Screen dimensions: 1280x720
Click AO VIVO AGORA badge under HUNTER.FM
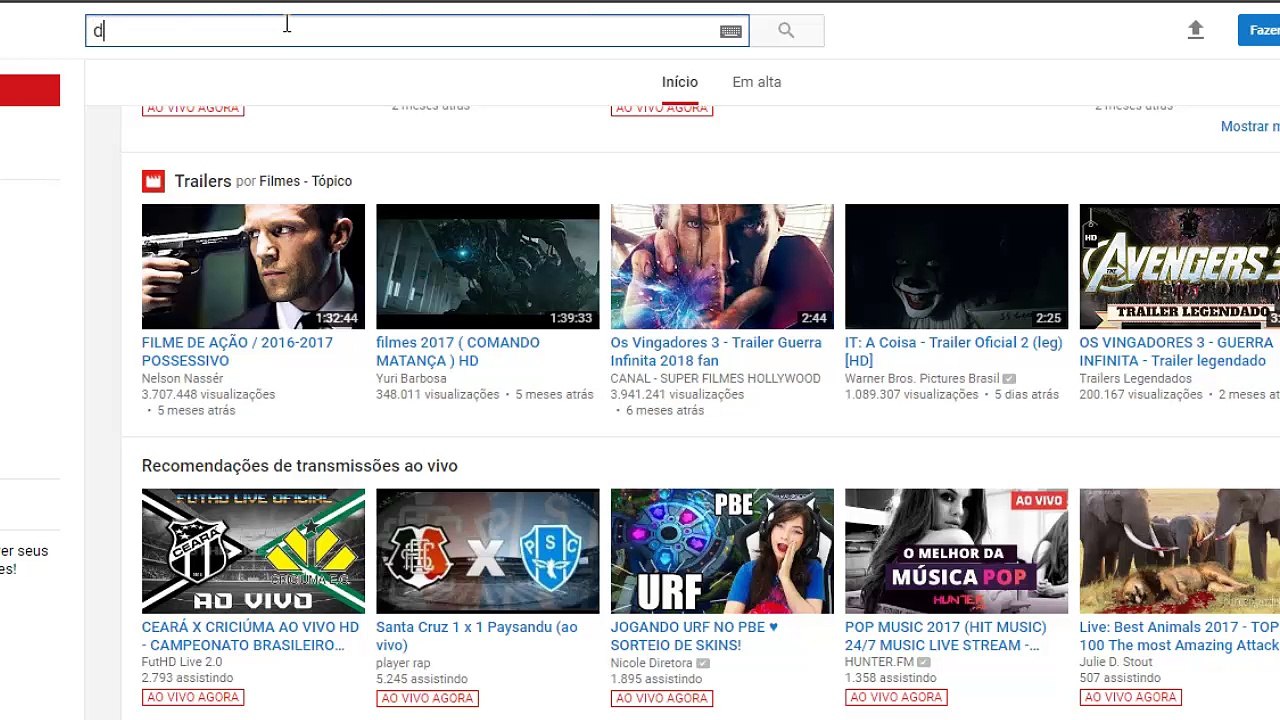(896, 698)
